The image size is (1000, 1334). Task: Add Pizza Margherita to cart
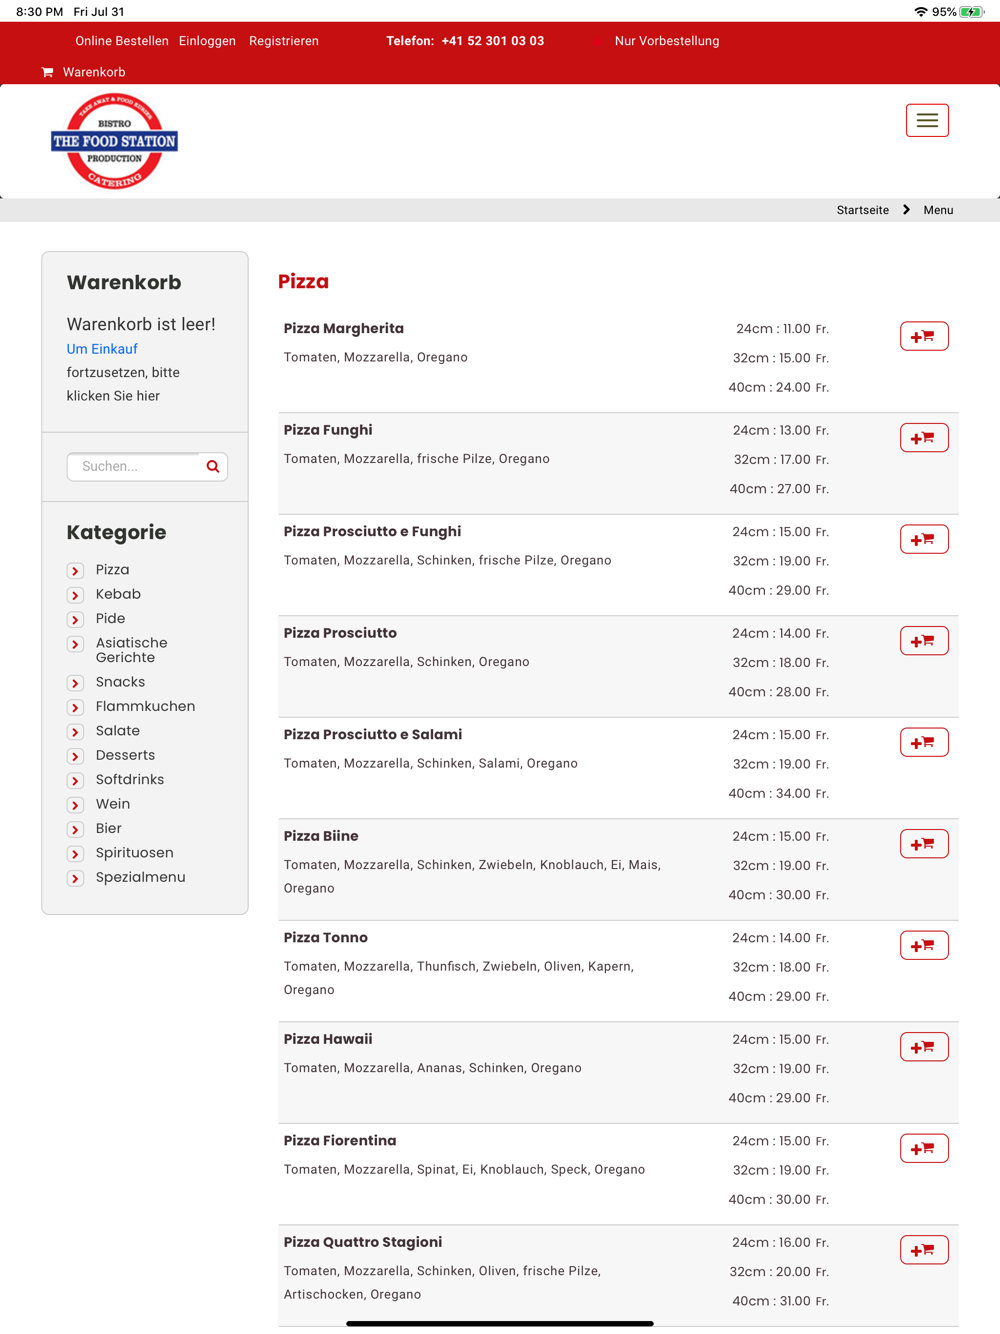924,336
